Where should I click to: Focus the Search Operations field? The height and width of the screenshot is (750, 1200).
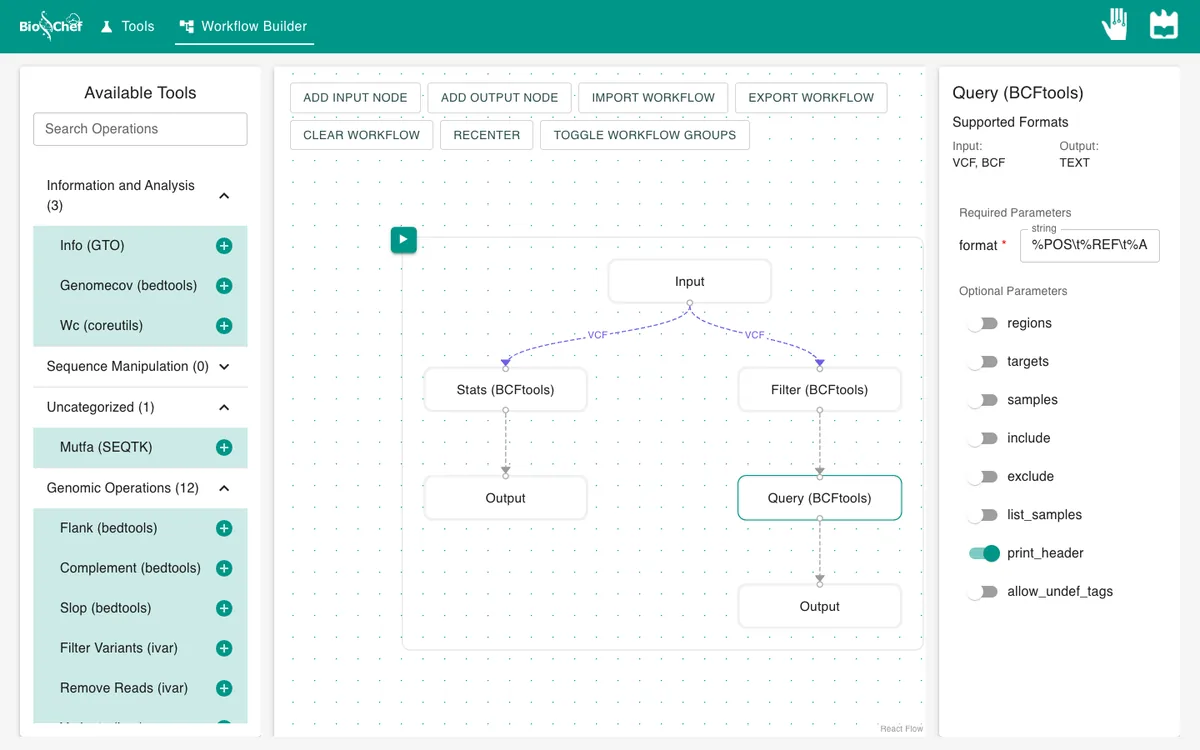click(x=140, y=129)
